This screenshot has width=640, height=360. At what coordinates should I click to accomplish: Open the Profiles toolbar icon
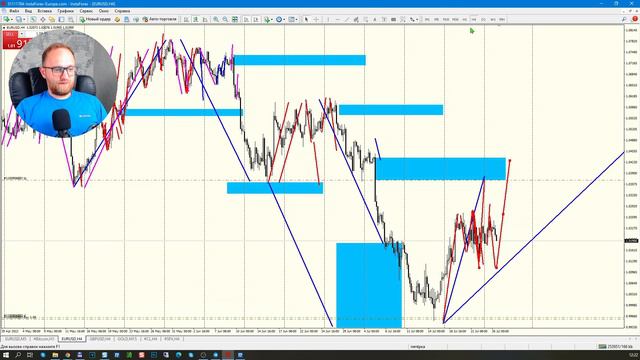click(19, 19)
